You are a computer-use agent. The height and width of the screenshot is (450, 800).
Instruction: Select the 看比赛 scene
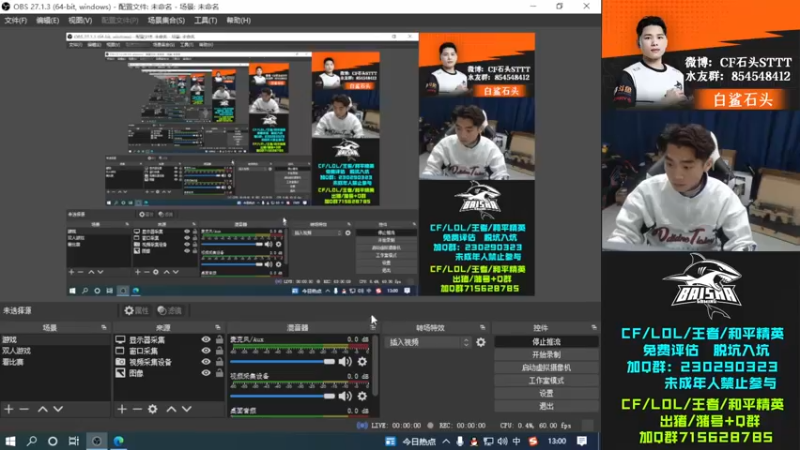55,362
